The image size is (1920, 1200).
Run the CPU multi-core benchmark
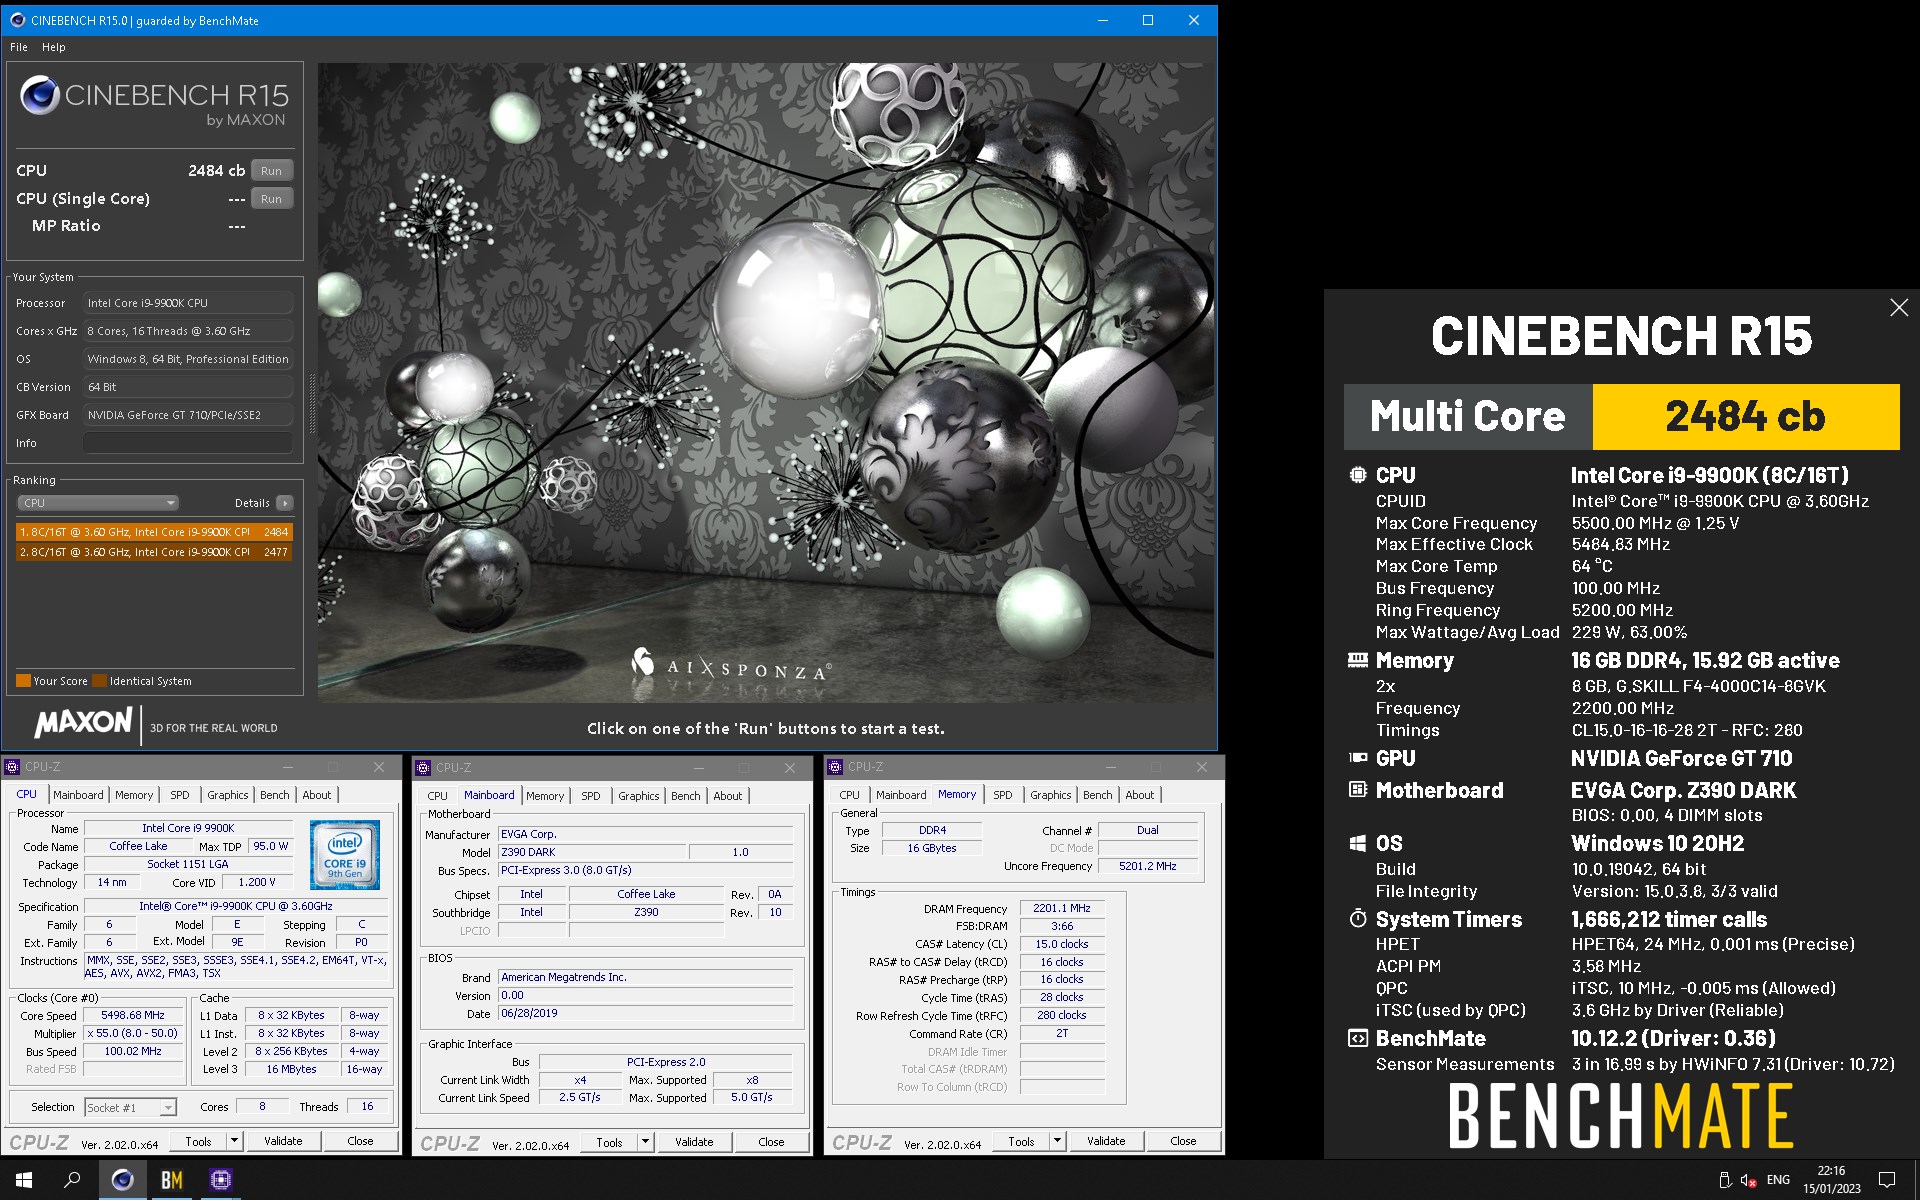(x=272, y=171)
